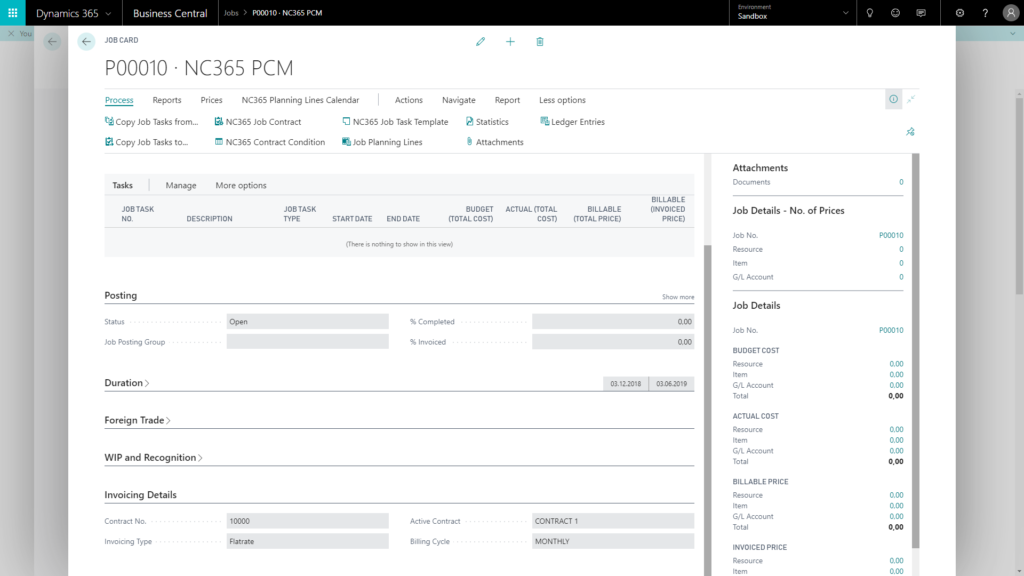This screenshot has width=1024, height=576.
Task: Open Ledger Entries action
Action: [x=573, y=121]
